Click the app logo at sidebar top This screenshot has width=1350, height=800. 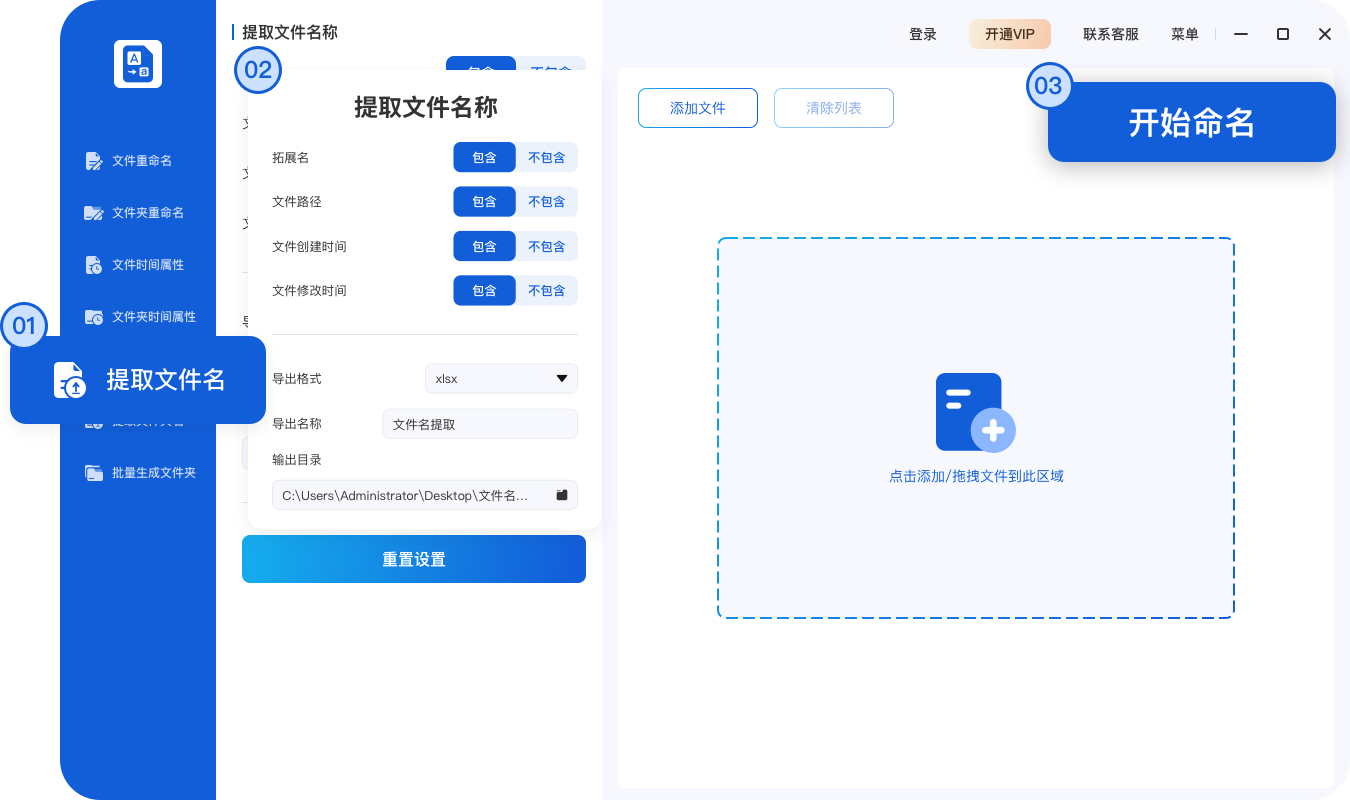pos(137,63)
